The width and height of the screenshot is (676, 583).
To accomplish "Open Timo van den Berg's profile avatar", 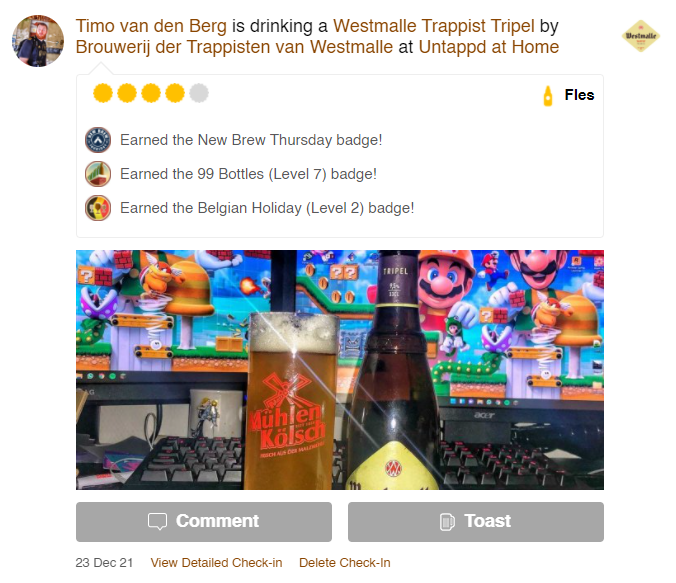I will [x=38, y=41].
